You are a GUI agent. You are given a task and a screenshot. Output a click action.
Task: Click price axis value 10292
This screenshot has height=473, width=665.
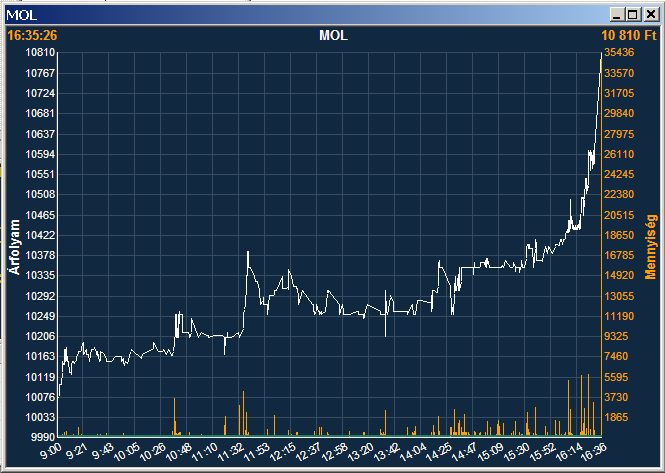pyautogui.click(x=40, y=296)
